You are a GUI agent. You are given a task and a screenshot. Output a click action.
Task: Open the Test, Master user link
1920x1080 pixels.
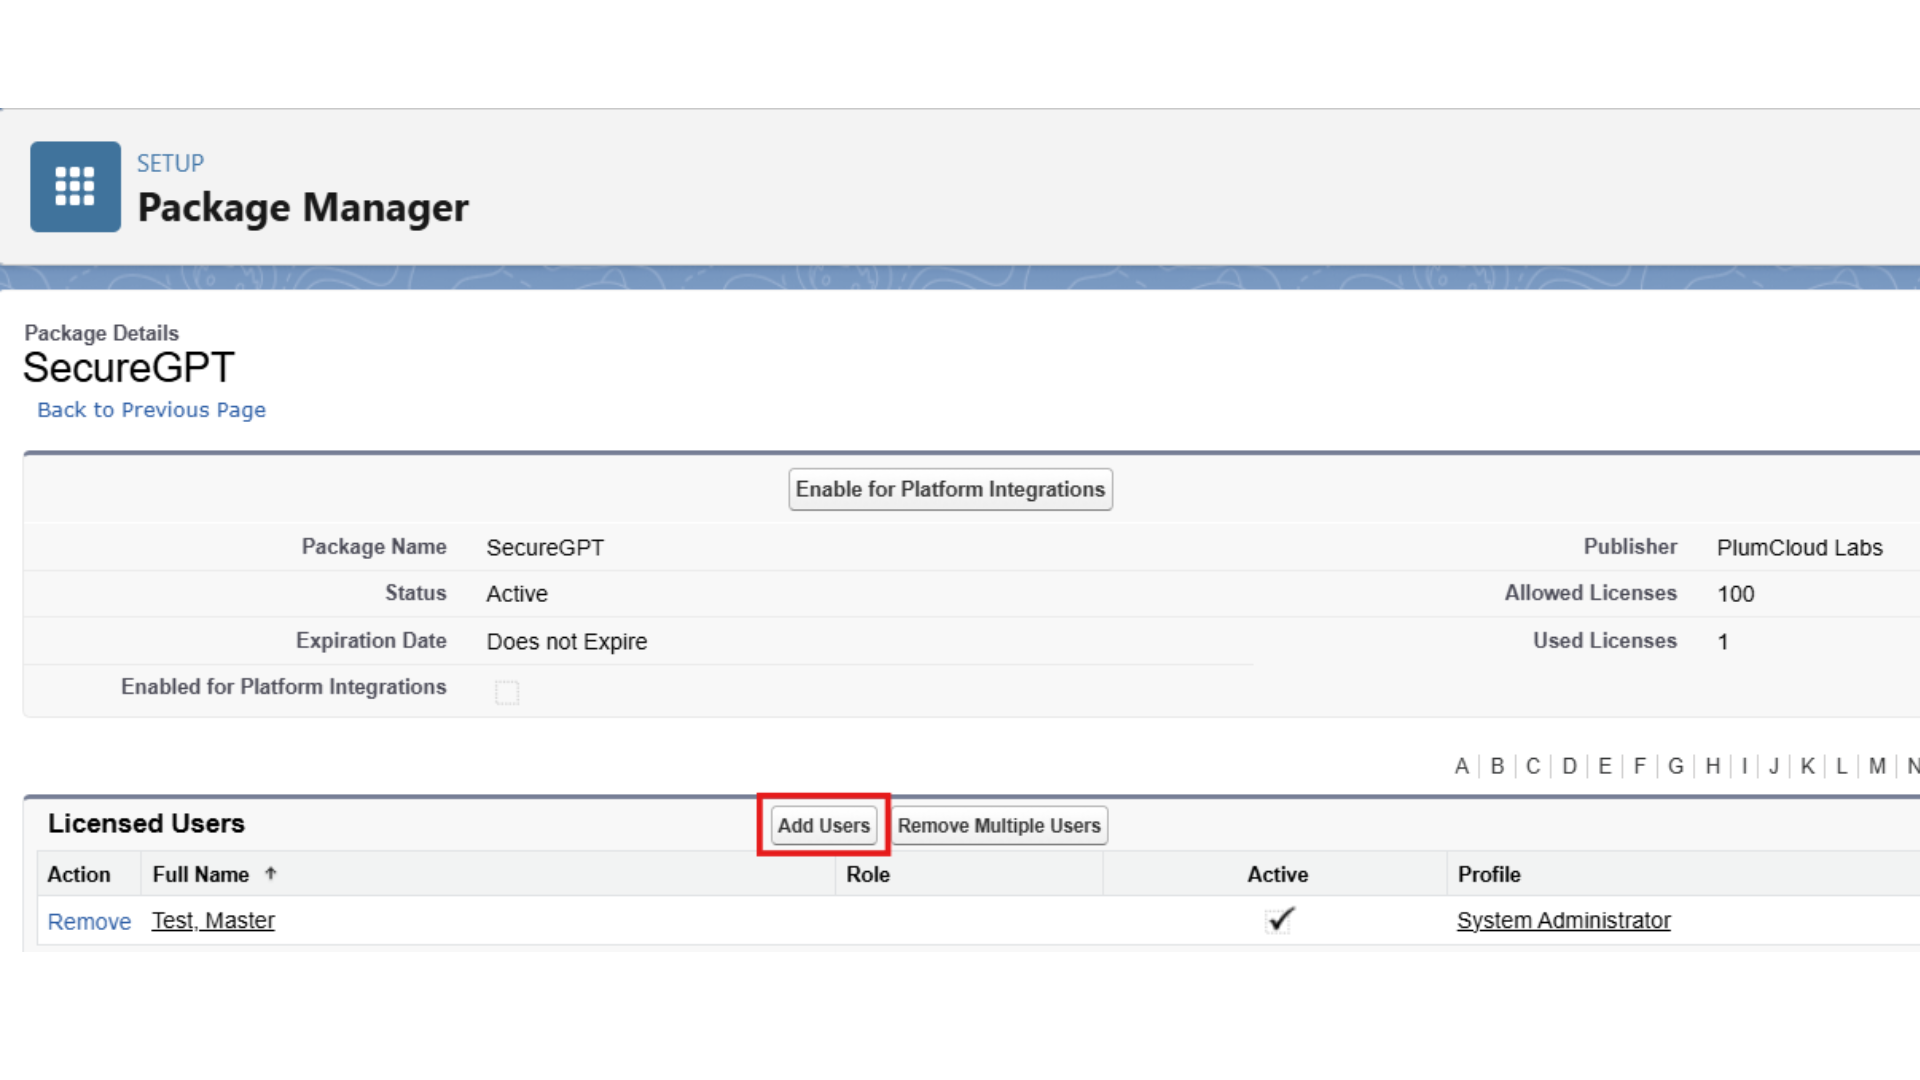(x=213, y=921)
